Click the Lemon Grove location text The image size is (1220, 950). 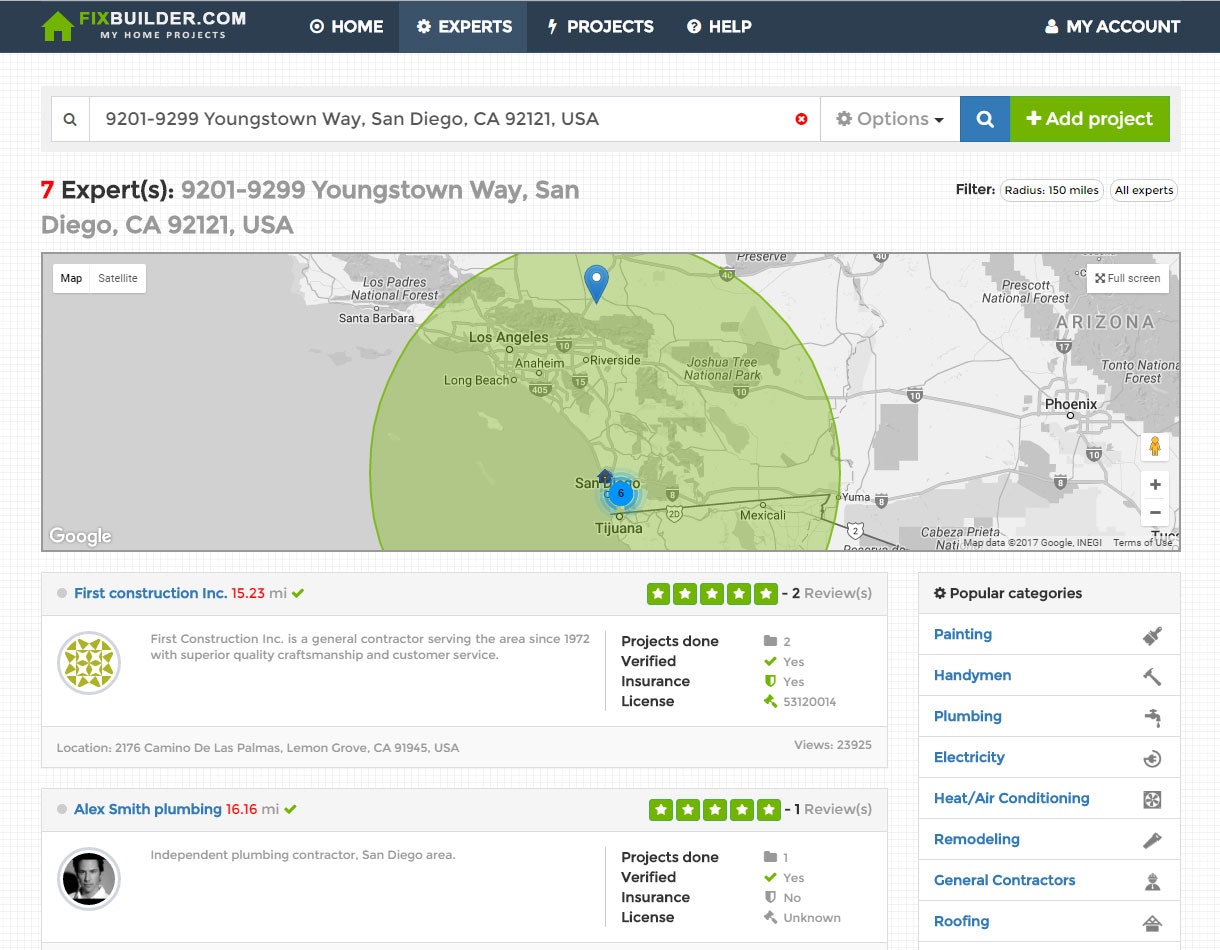coord(258,747)
